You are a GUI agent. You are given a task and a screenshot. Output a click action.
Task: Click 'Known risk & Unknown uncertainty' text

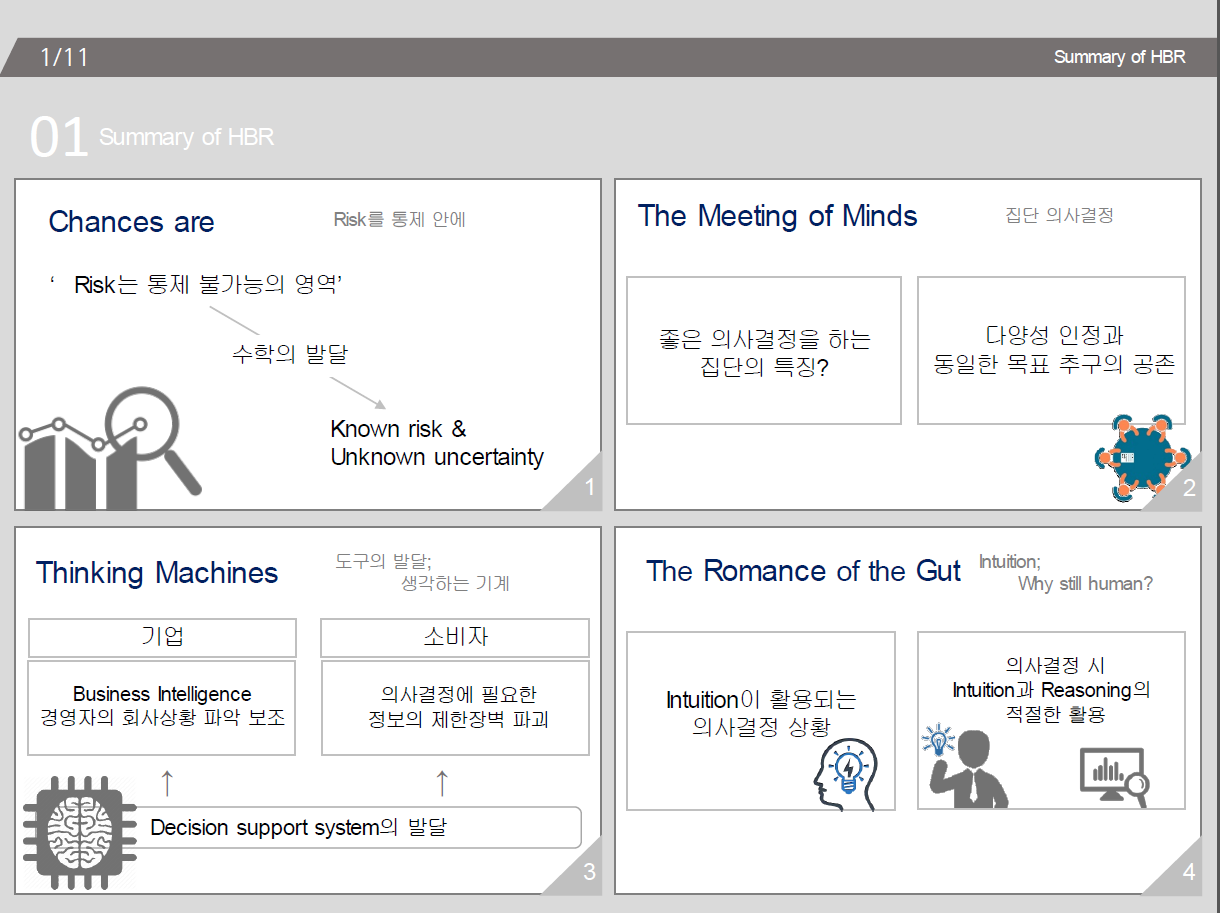tap(436, 443)
